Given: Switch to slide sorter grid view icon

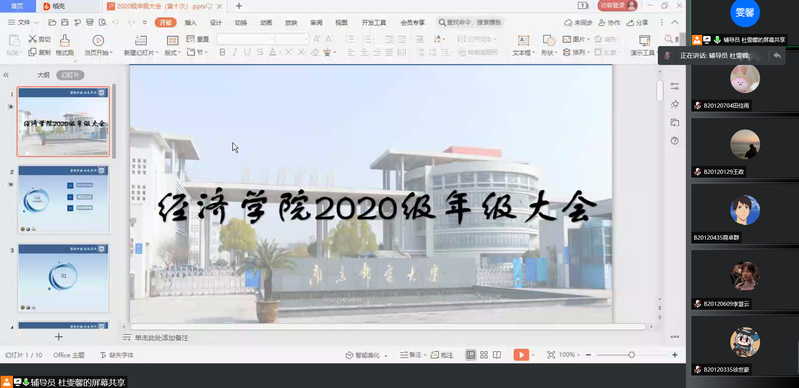Looking at the screenshot, I should point(484,355).
